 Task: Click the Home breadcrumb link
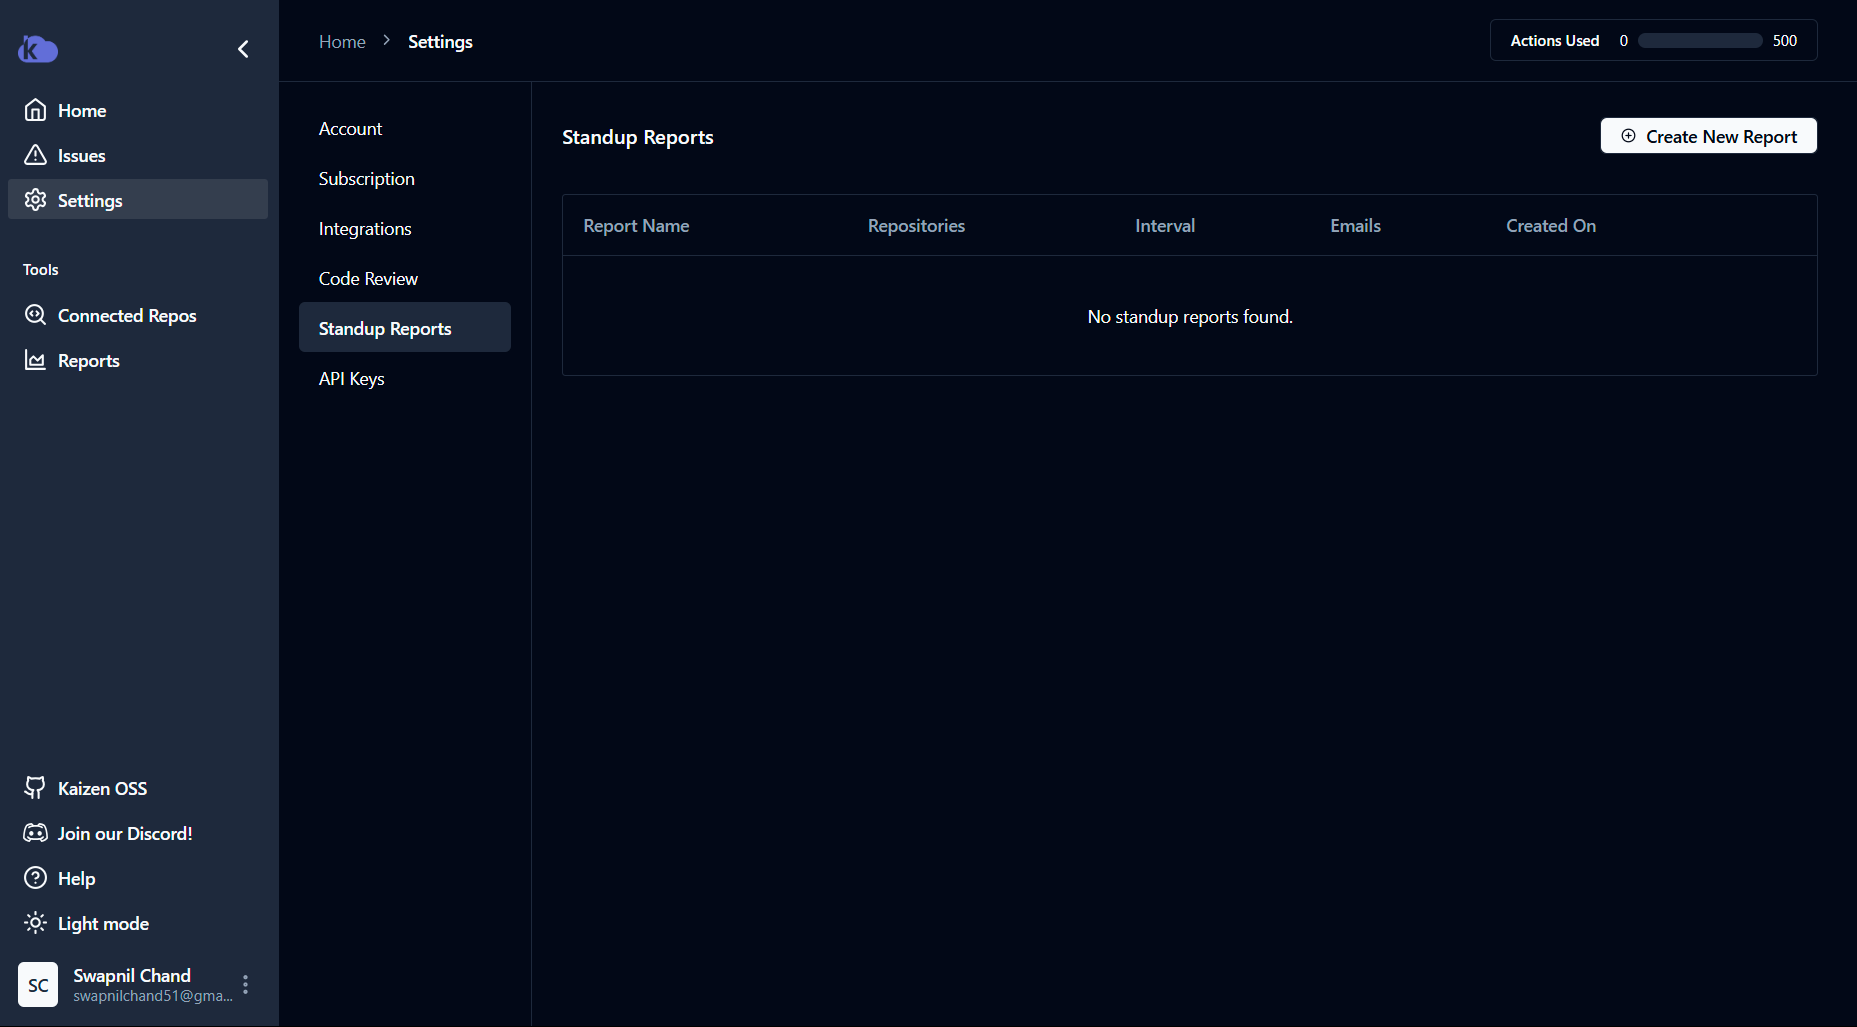point(342,42)
